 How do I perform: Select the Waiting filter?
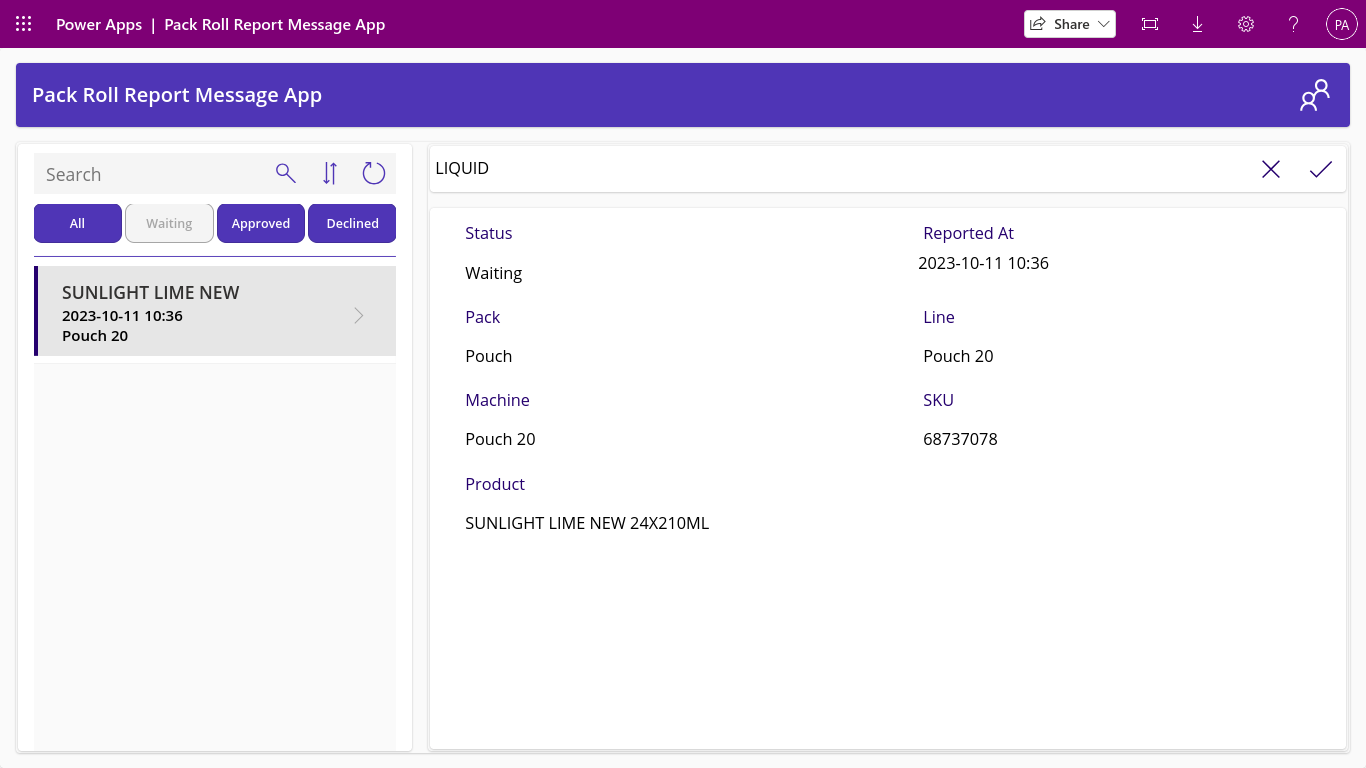[x=169, y=223]
